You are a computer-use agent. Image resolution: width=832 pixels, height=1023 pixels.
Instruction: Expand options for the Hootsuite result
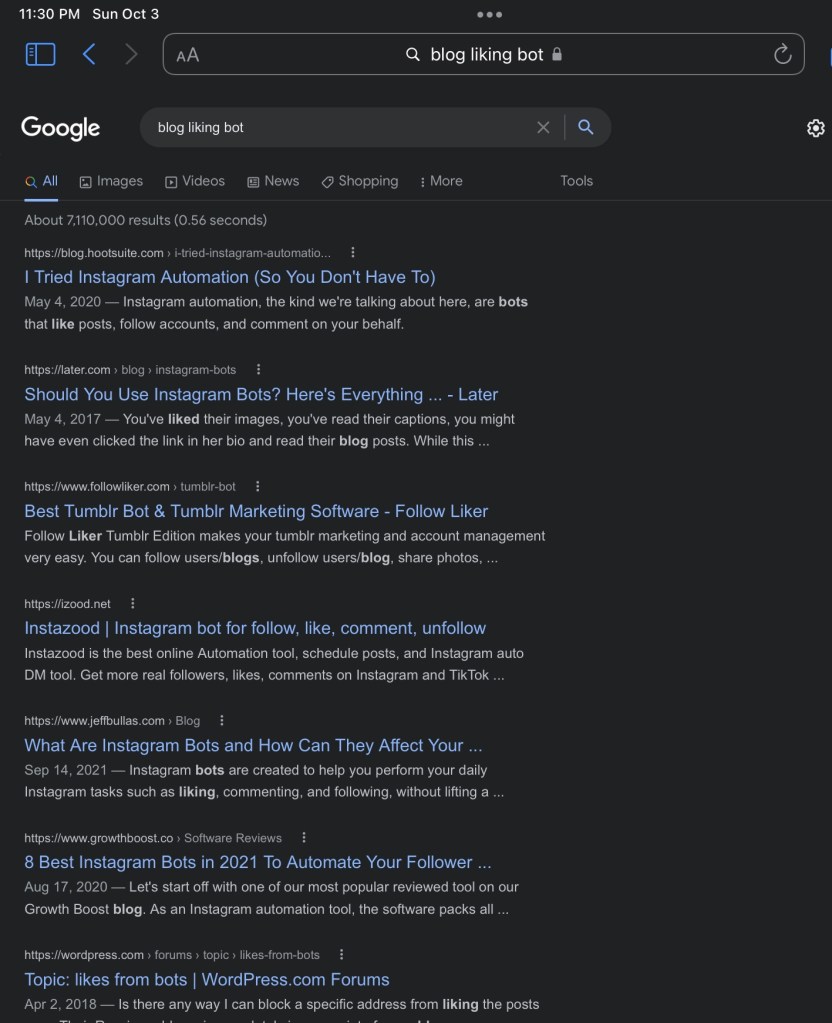coord(352,253)
